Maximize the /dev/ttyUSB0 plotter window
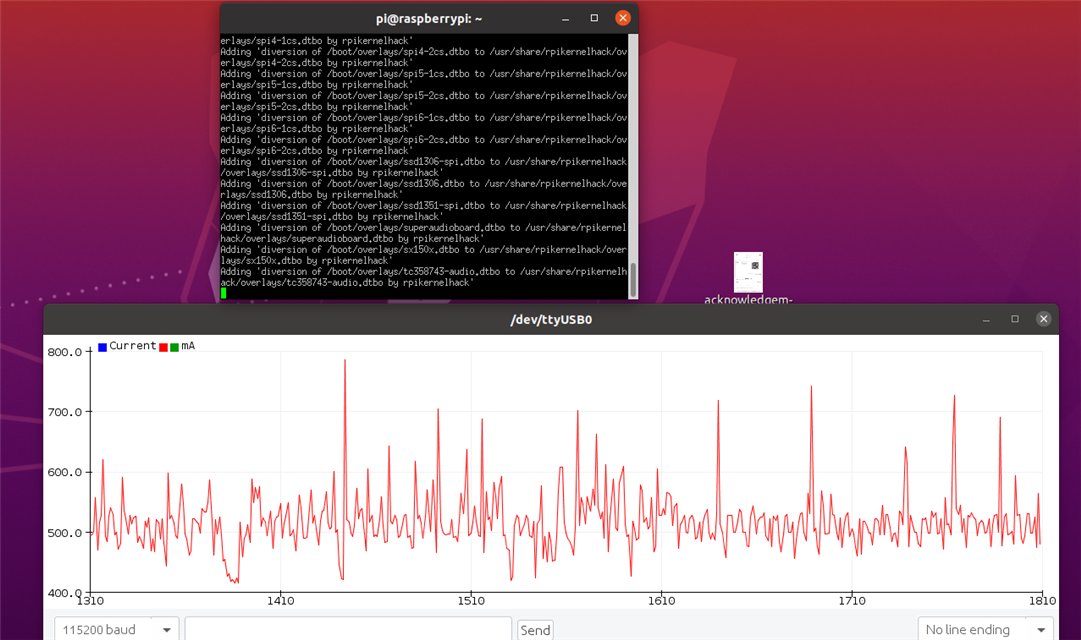 (1015, 319)
